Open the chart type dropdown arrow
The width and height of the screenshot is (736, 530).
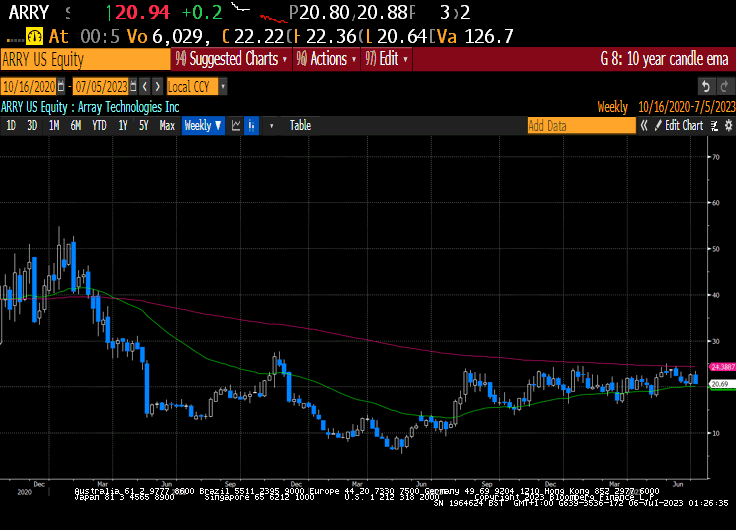pos(271,126)
